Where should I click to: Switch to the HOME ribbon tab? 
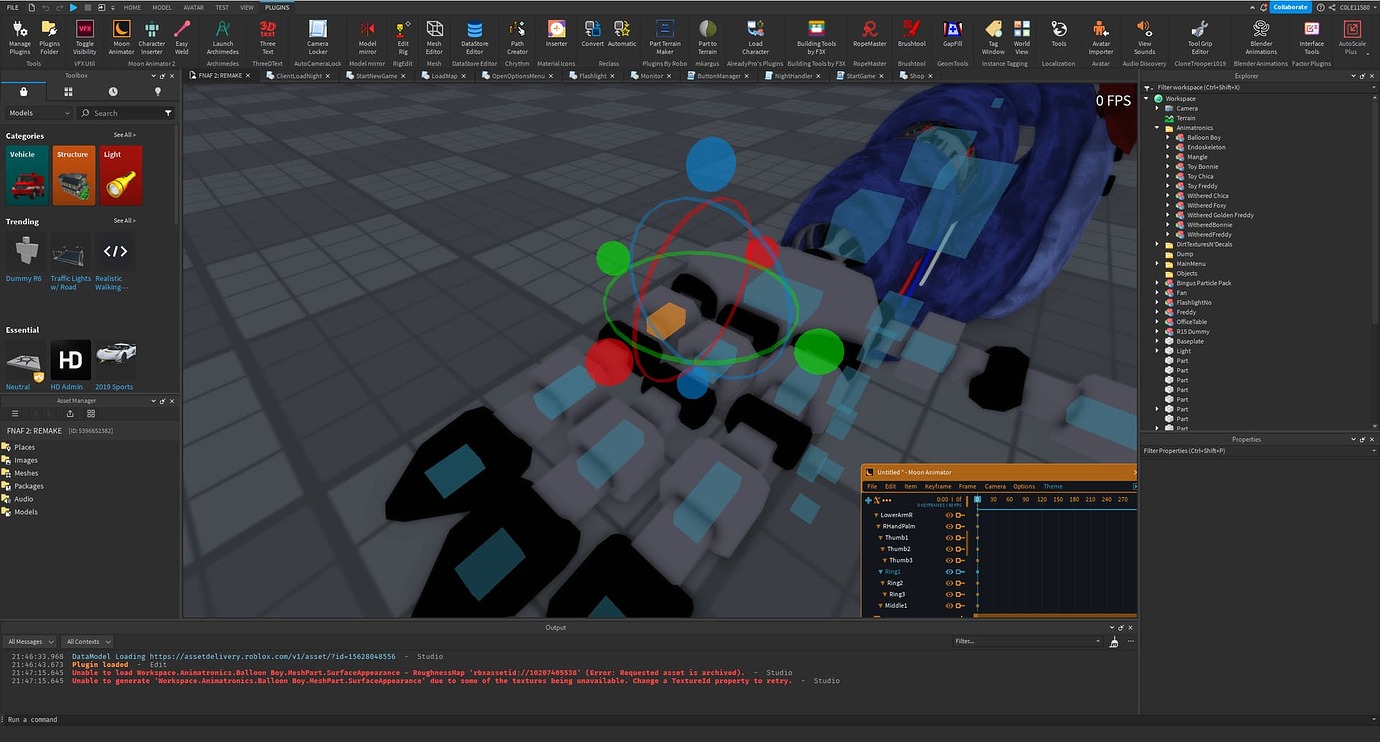click(x=132, y=7)
